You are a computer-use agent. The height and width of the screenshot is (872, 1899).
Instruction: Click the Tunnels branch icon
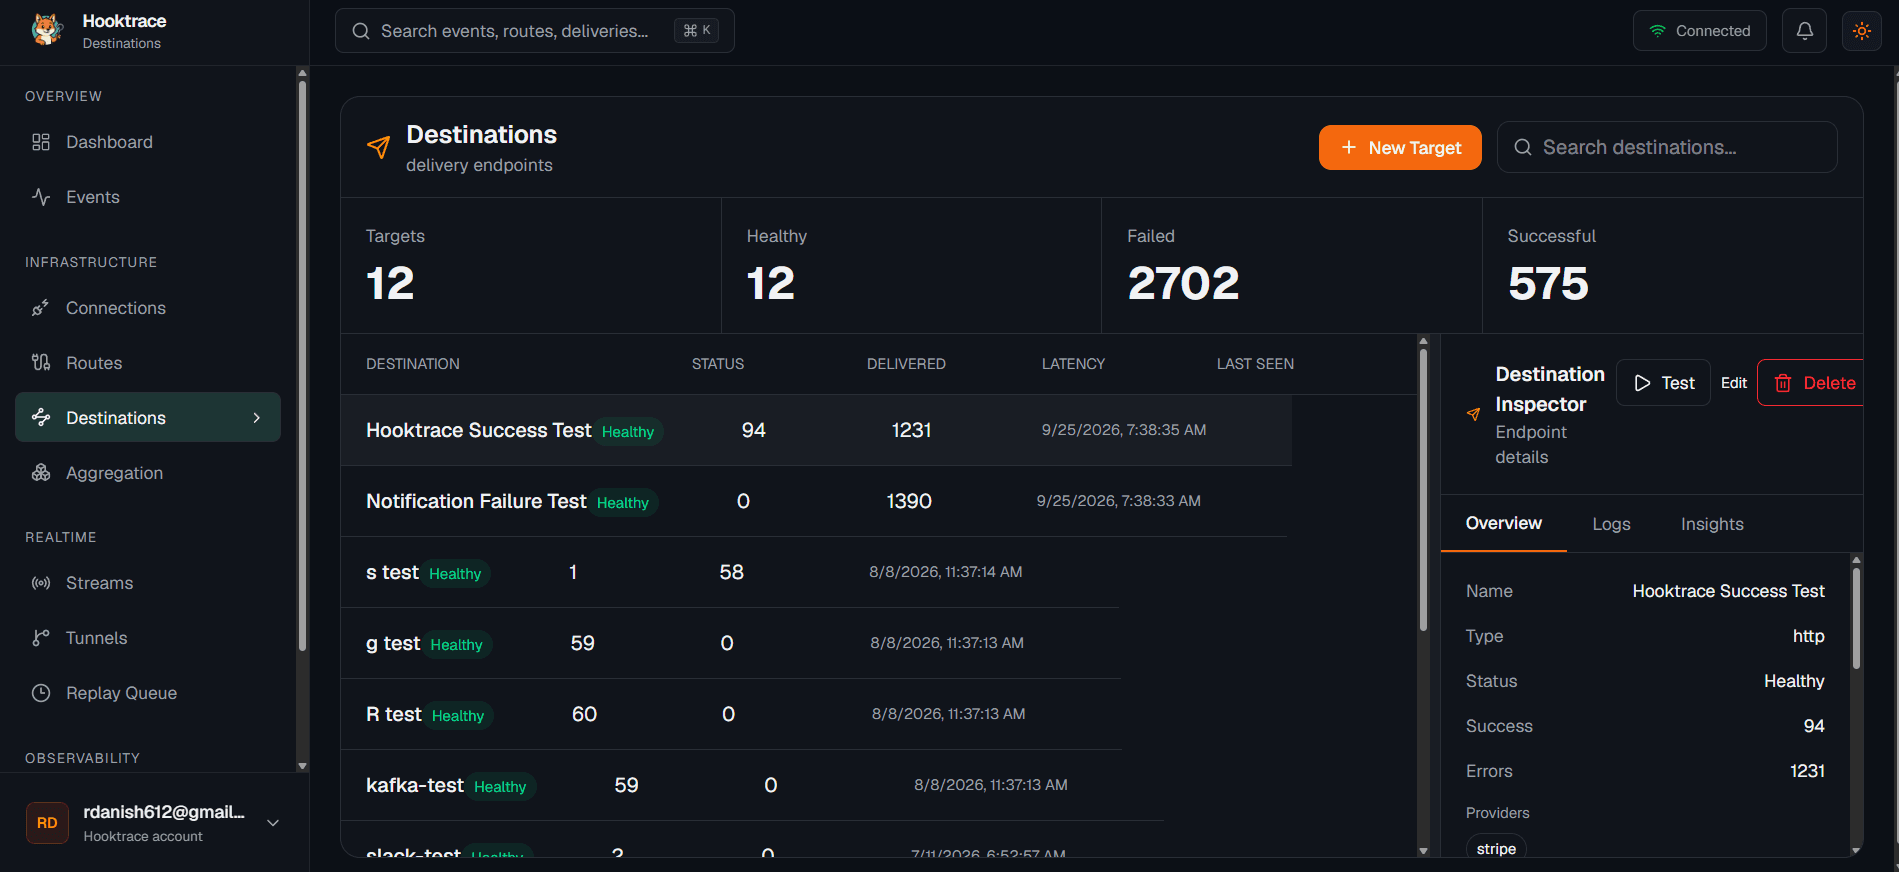[41, 638]
